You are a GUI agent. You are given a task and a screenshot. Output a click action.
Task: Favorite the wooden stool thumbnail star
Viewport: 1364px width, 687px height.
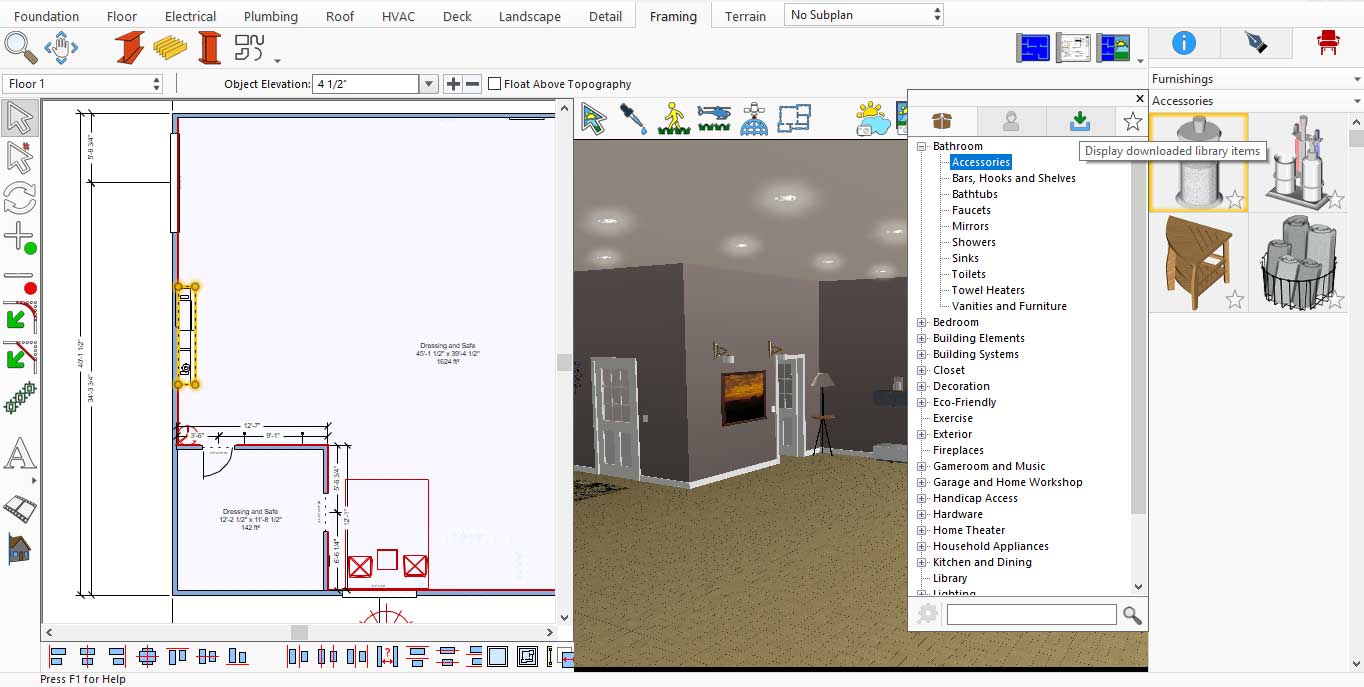click(1235, 299)
